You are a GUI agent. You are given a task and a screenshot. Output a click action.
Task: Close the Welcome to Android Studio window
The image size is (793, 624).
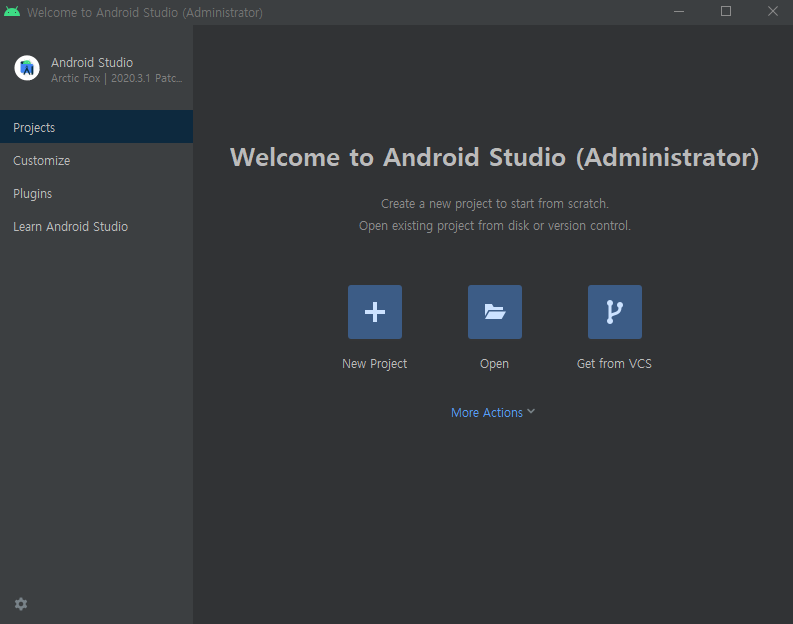772,12
